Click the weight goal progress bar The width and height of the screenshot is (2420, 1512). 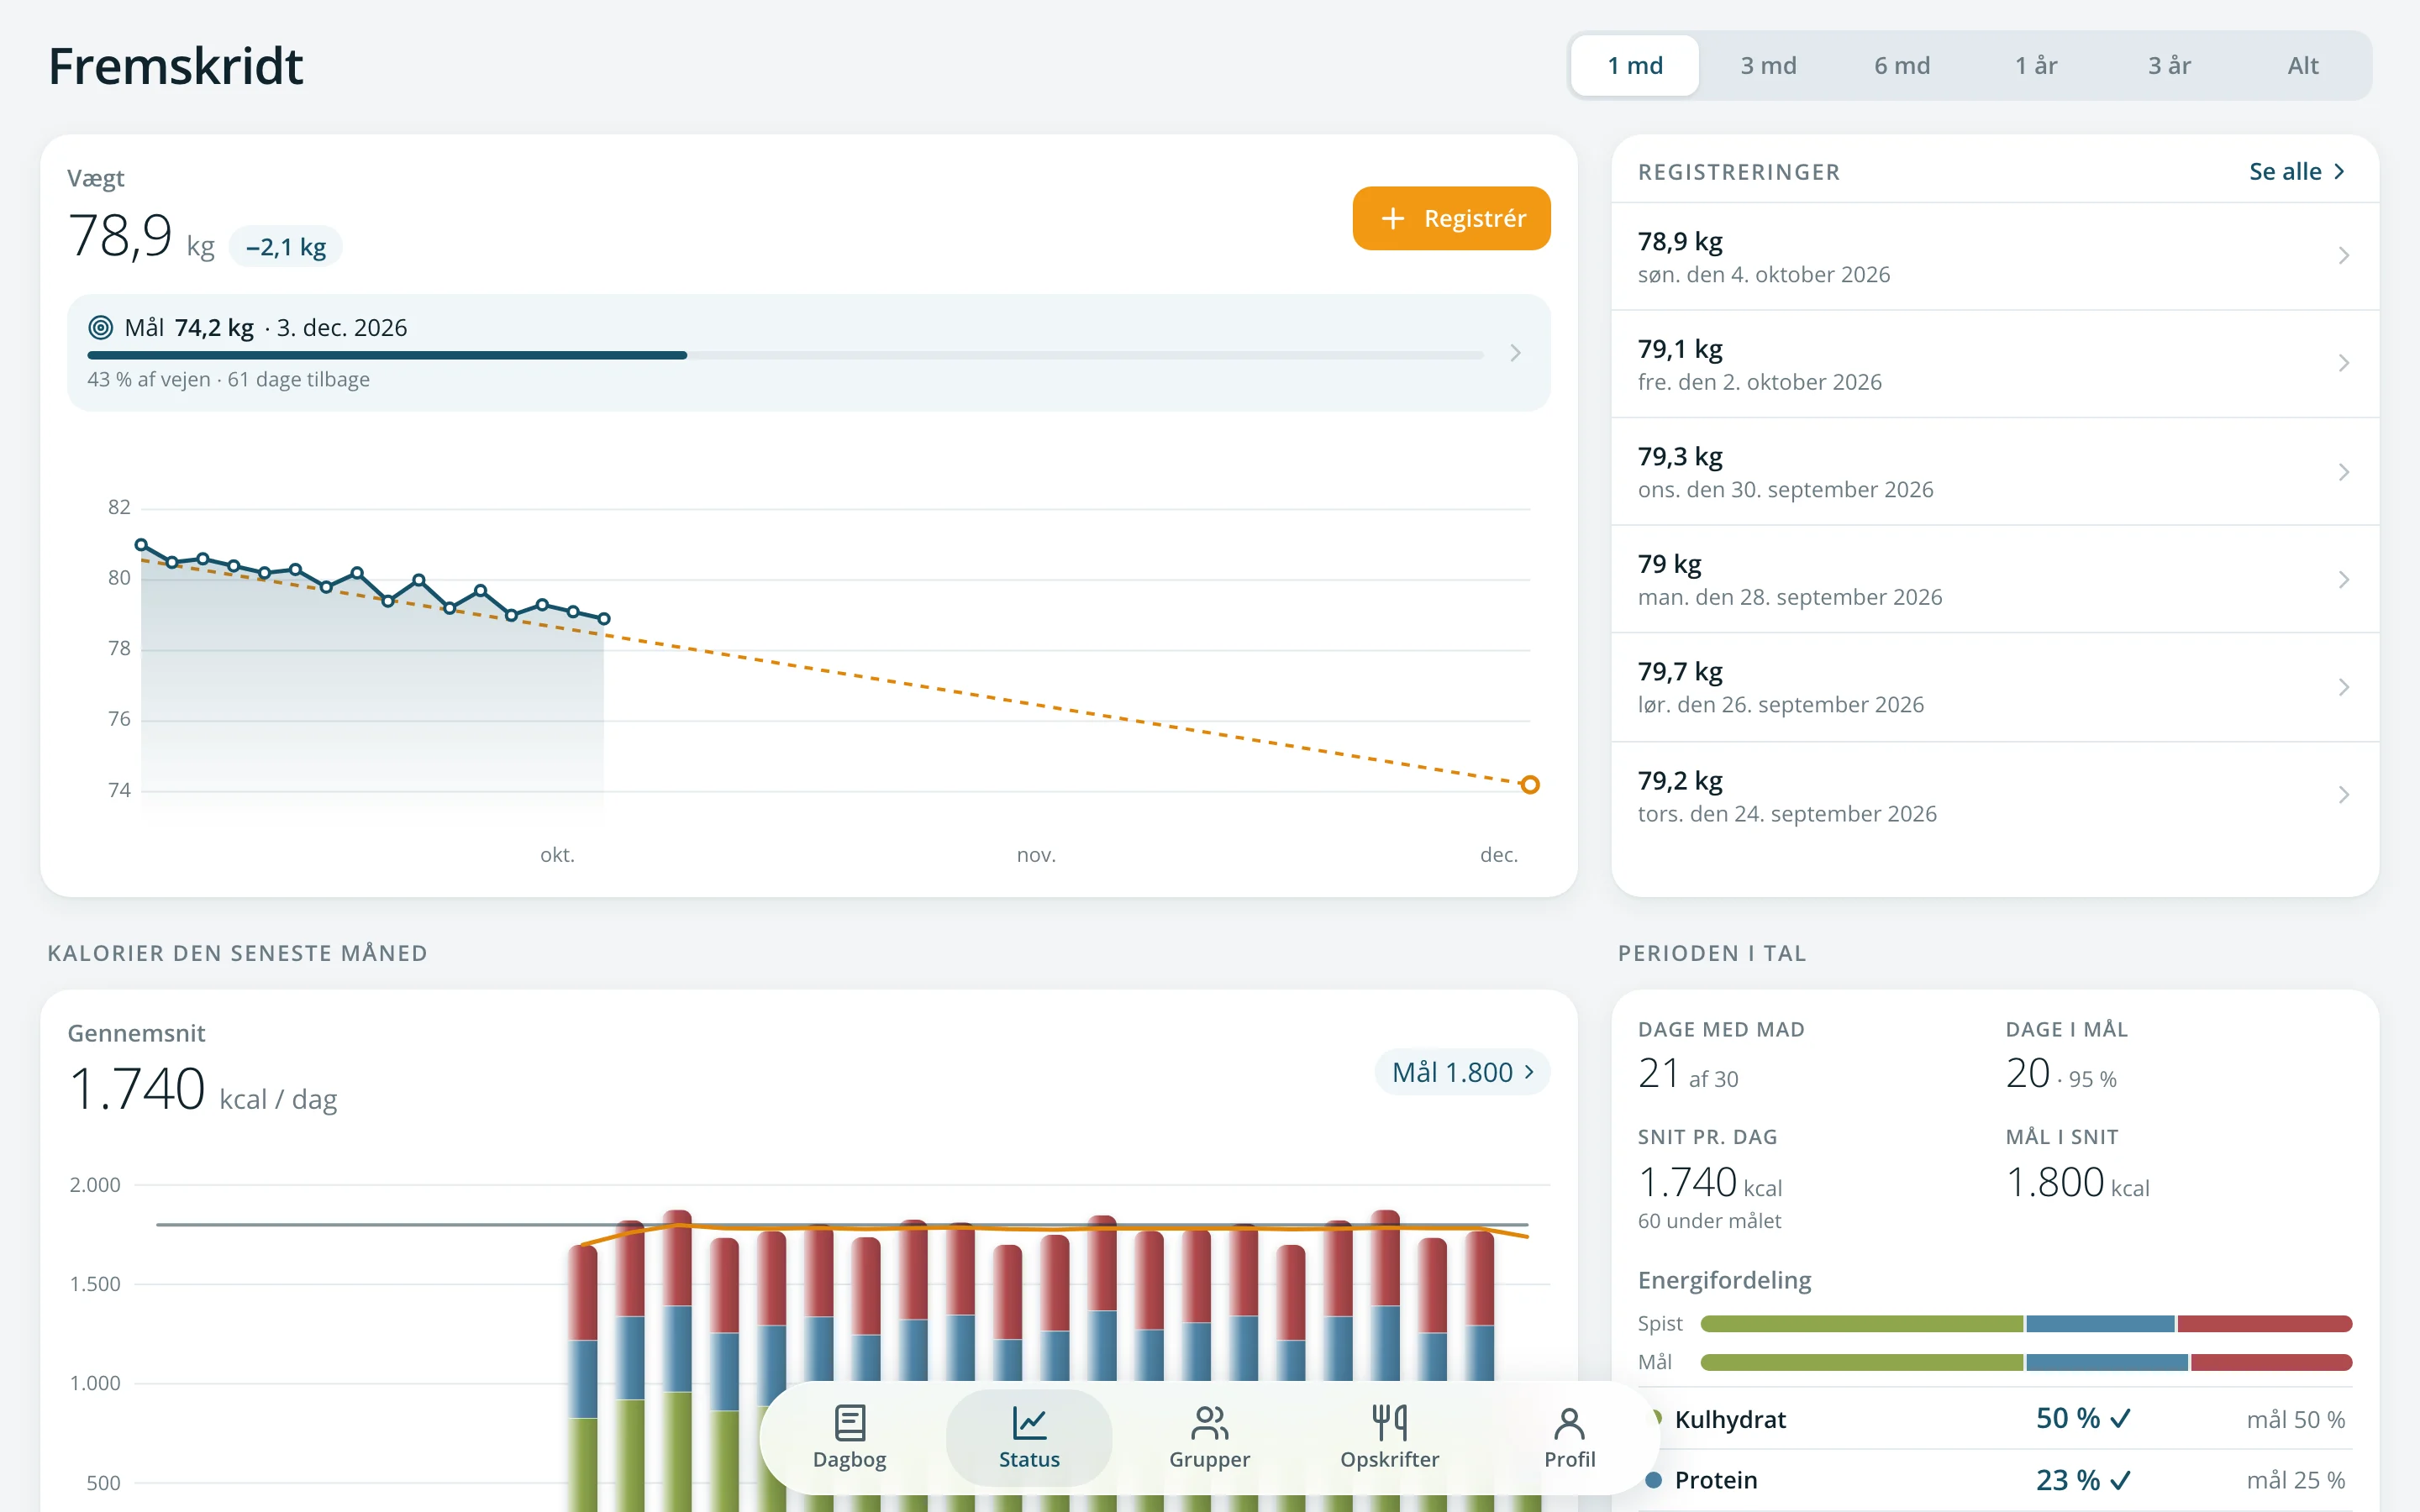pyautogui.click(x=785, y=355)
